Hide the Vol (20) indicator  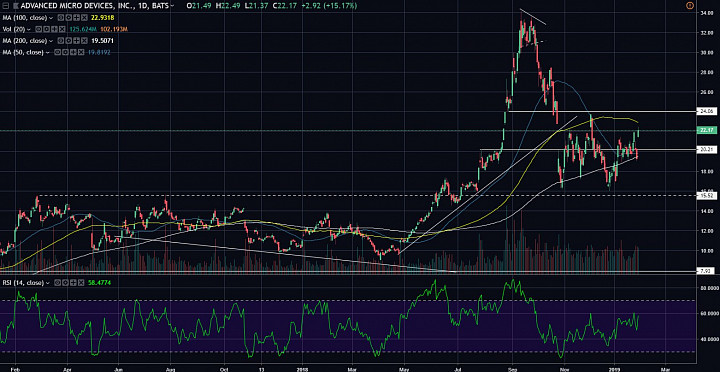click(x=39, y=29)
